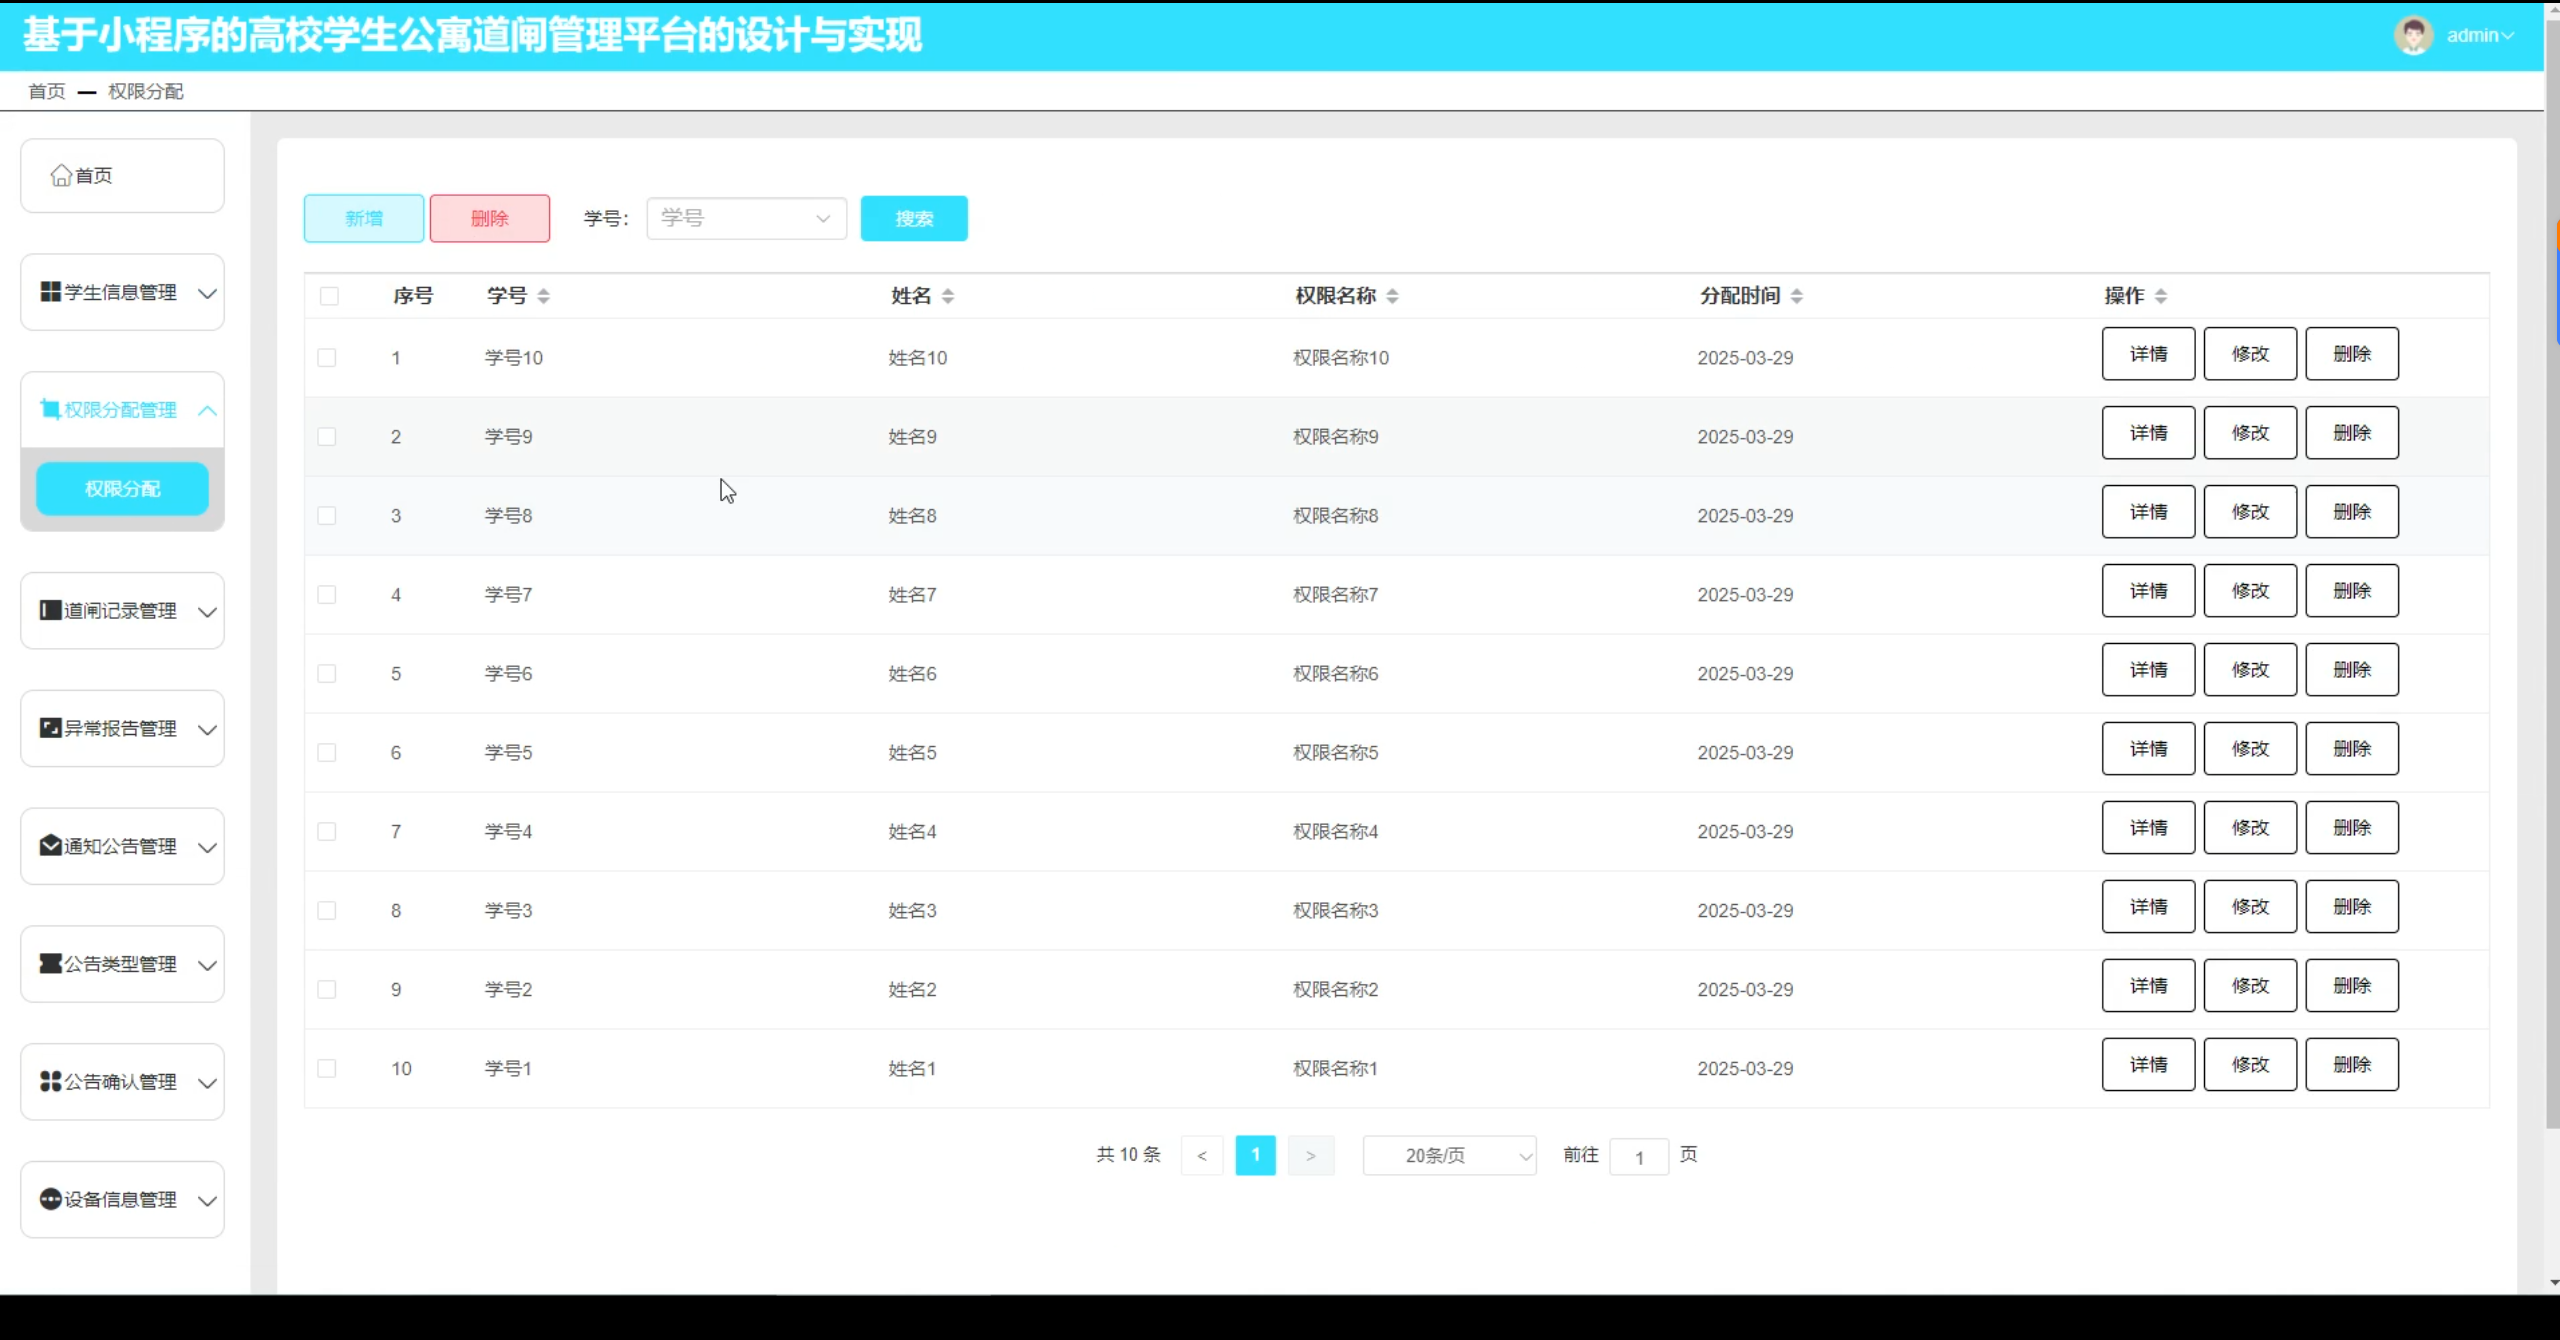Check the row for 学号5
The image size is (2560, 1340).
[327, 753]
